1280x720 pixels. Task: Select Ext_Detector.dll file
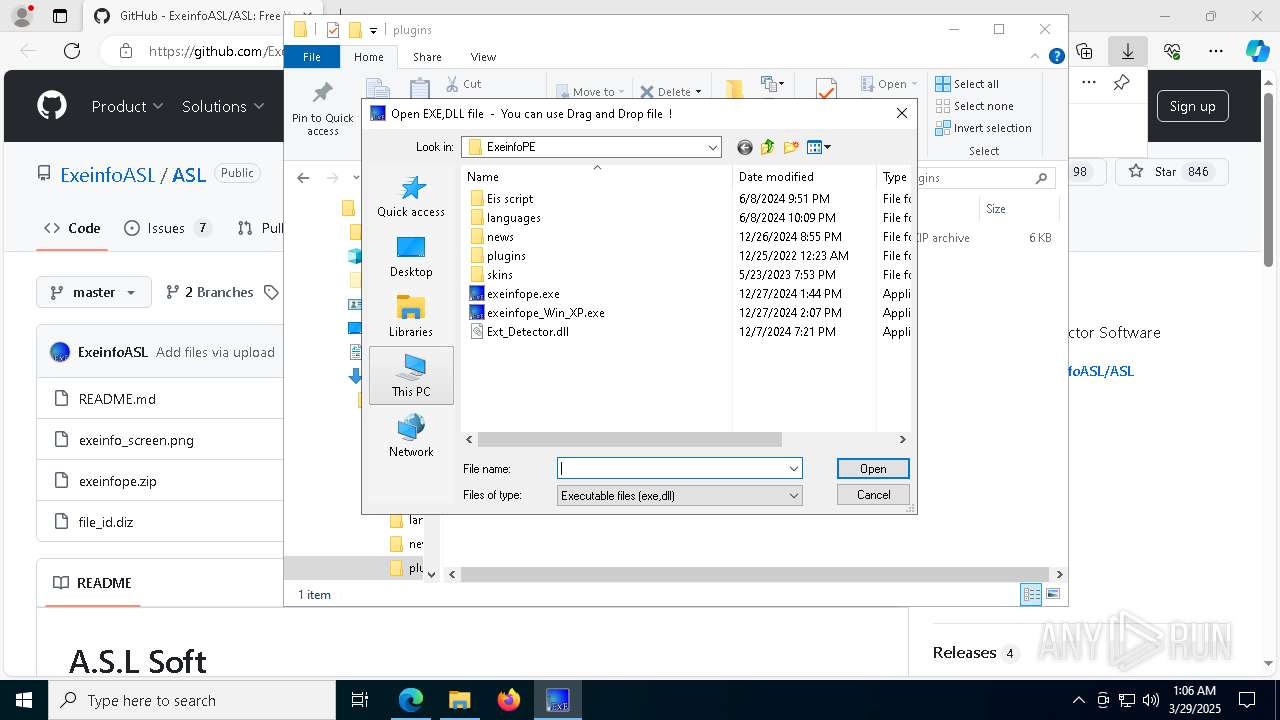[519, 331]
